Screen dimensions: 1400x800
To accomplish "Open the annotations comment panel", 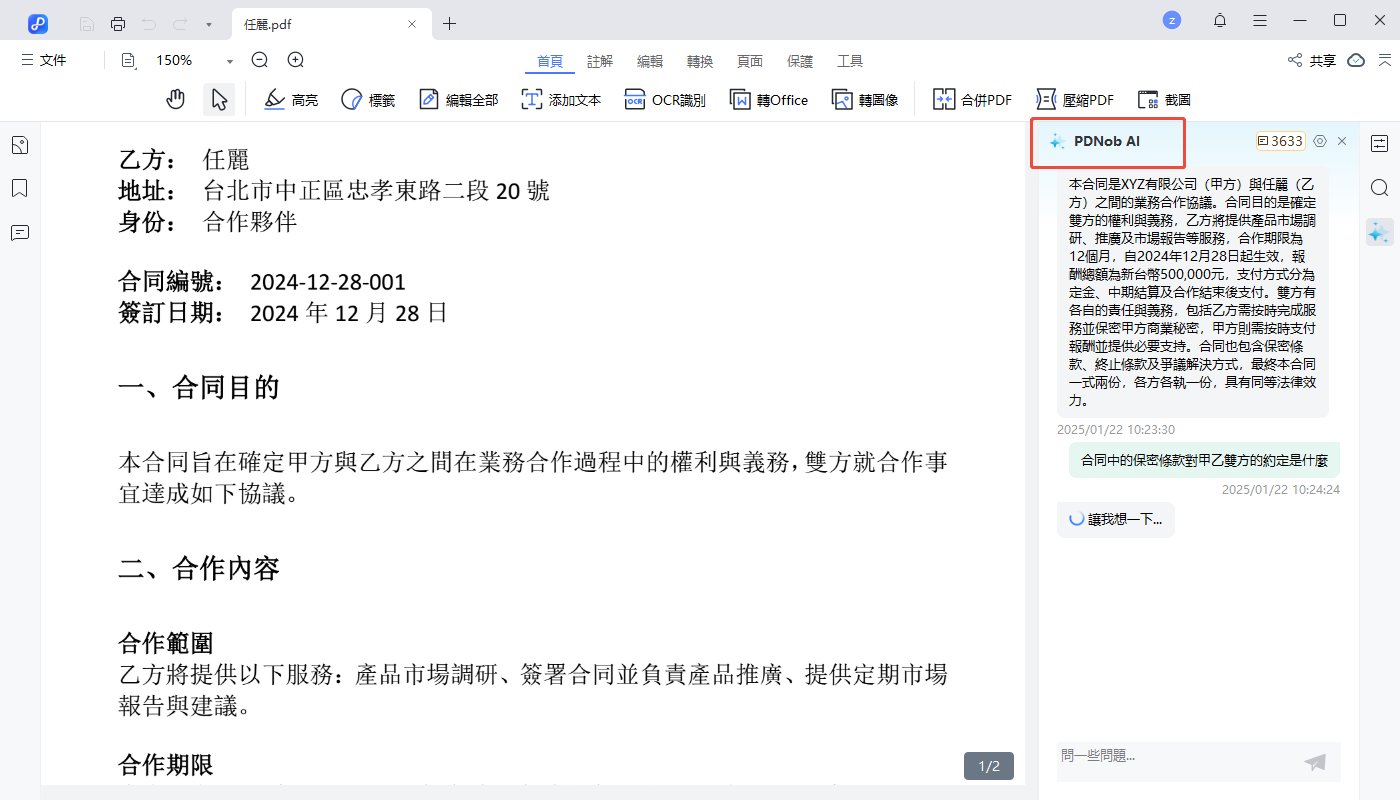I will pos(19,232).
